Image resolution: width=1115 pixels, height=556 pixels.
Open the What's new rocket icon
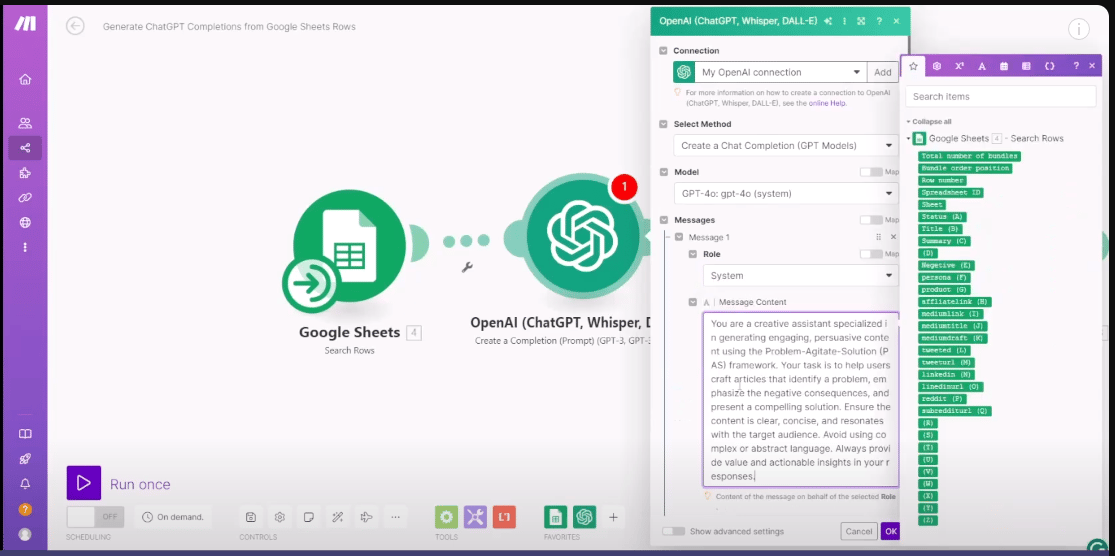25,459
